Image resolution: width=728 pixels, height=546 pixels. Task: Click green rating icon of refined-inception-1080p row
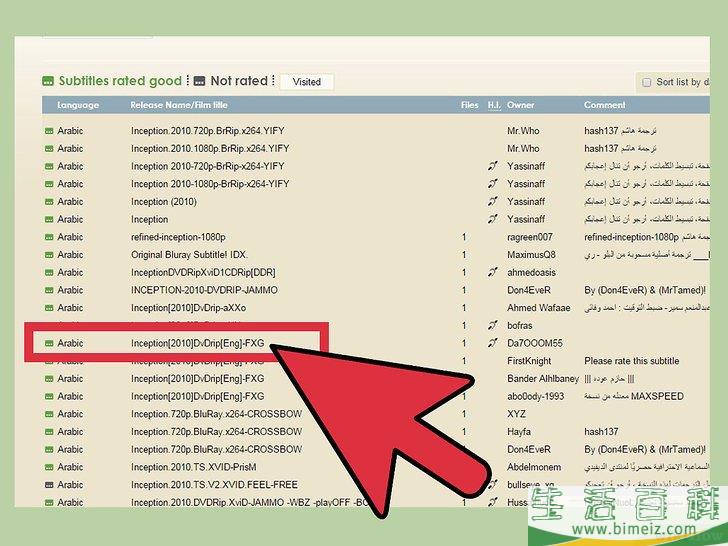coord(49,237)
